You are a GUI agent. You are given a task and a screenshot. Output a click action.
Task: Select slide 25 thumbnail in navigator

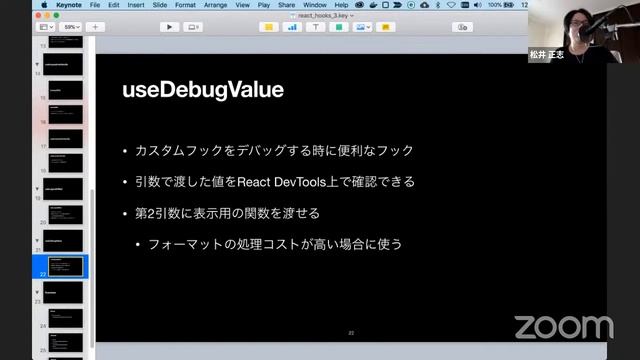[x=65, y=342]
